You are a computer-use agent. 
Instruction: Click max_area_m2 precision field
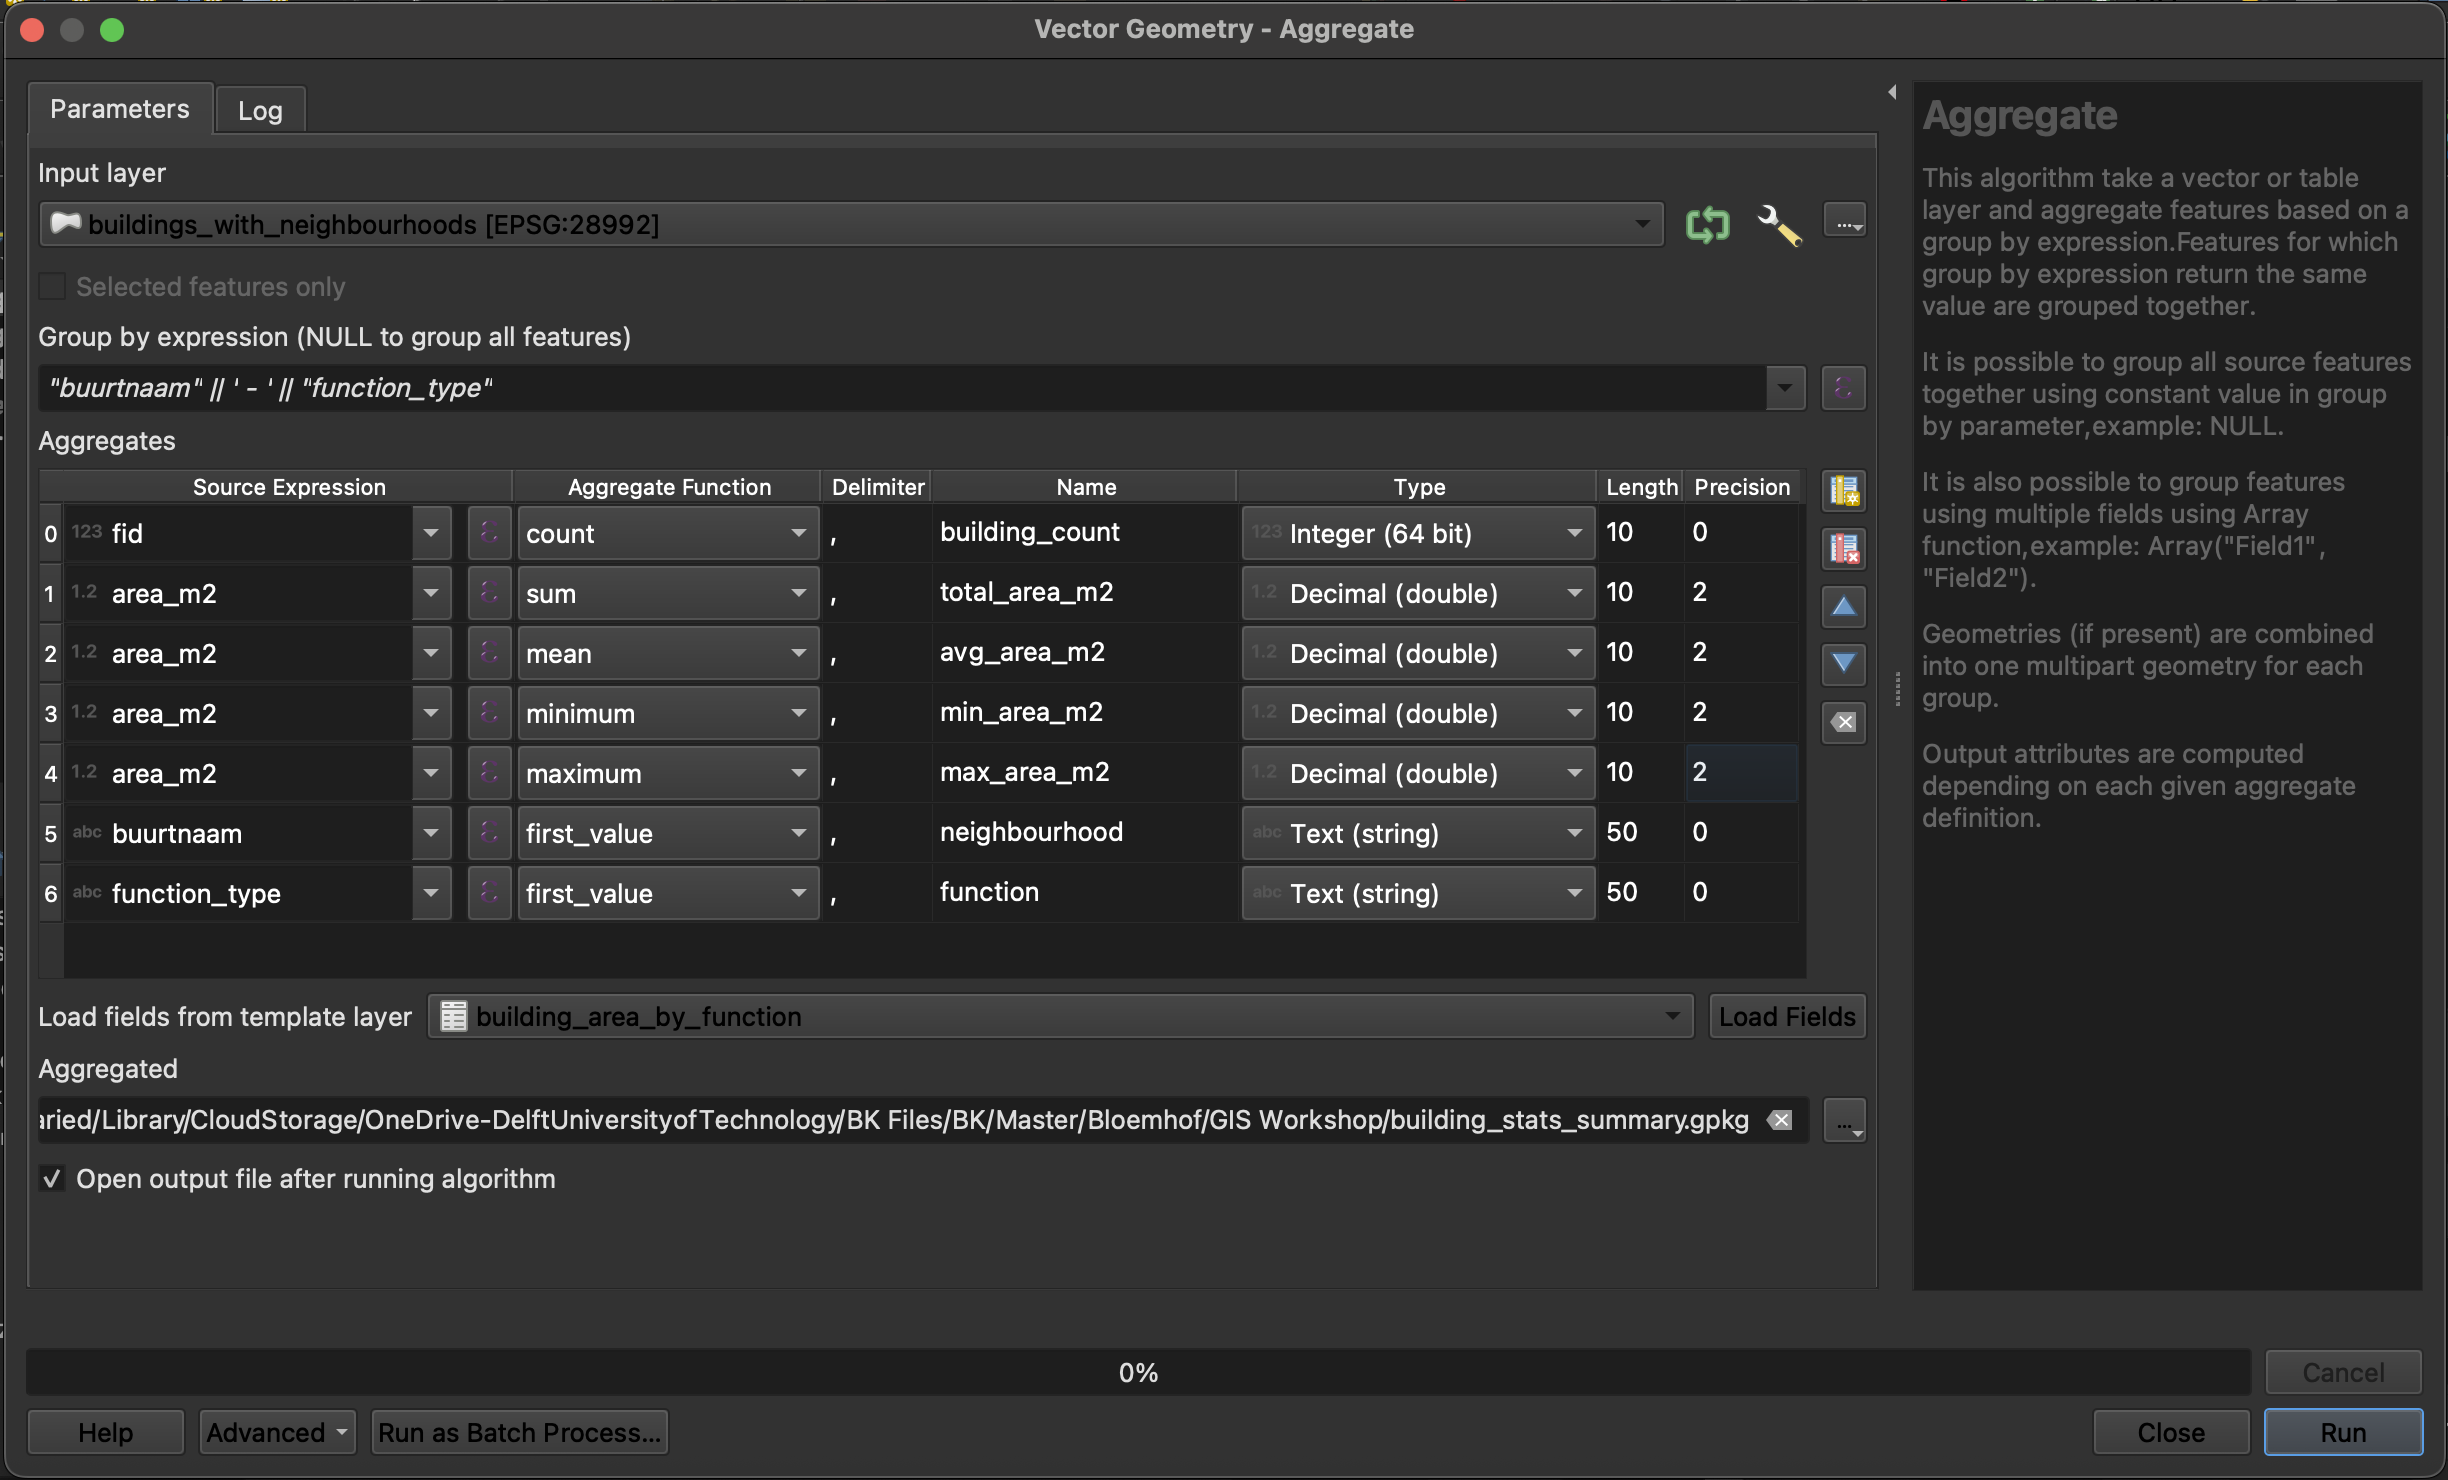pyautogui.click(x=1740, y=772)
